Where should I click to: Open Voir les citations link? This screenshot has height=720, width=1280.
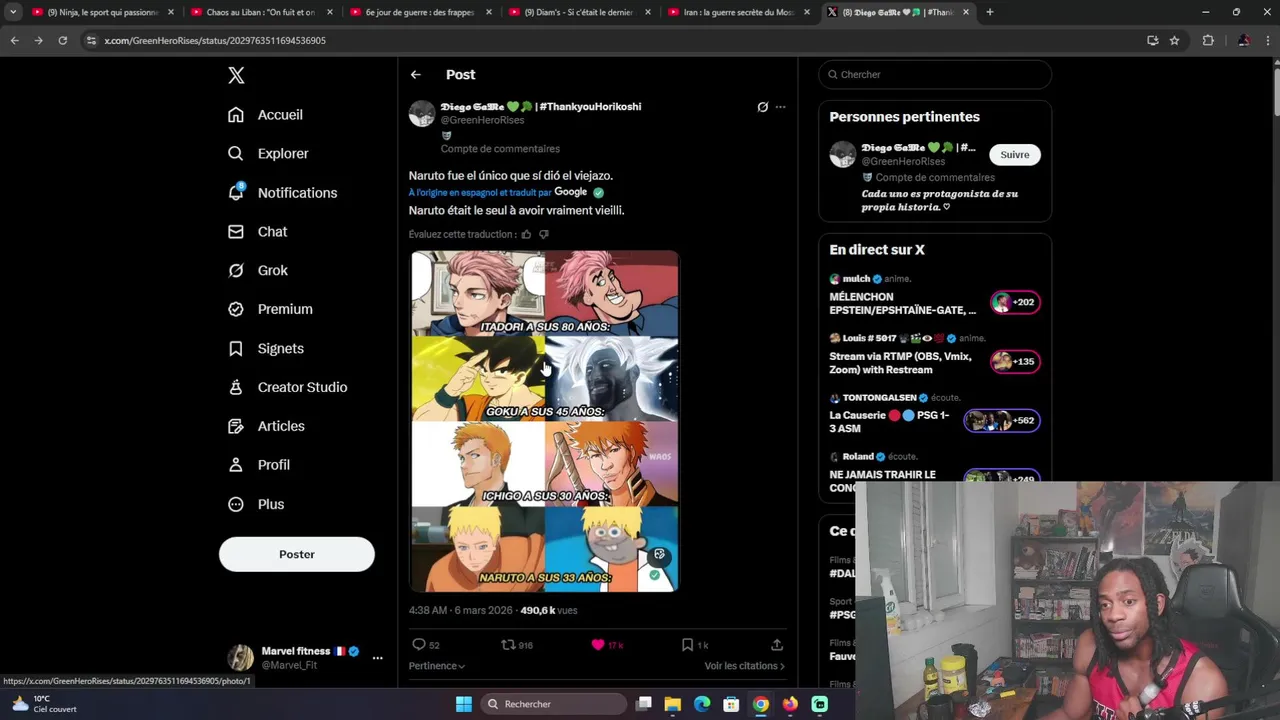pos(744,666)
